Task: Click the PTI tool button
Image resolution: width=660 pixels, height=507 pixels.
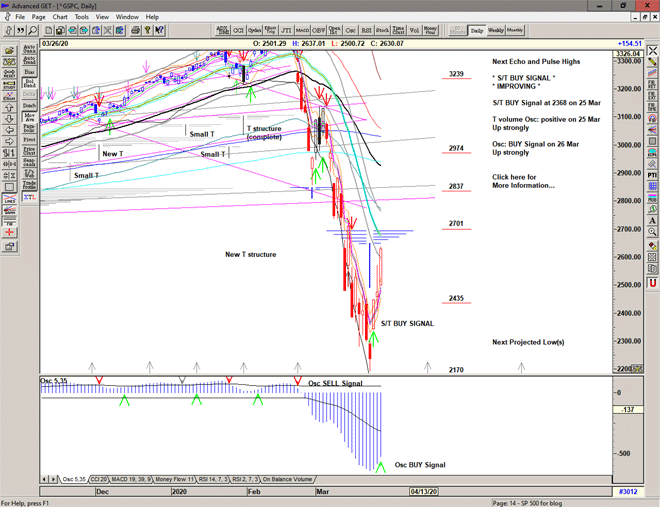Action: (x=652, y=175)
